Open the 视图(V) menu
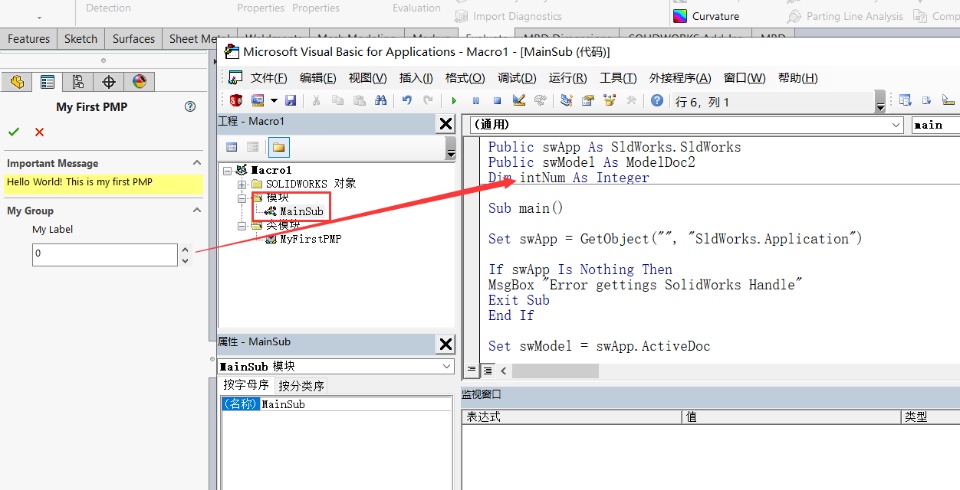 (x=367, y=78)
